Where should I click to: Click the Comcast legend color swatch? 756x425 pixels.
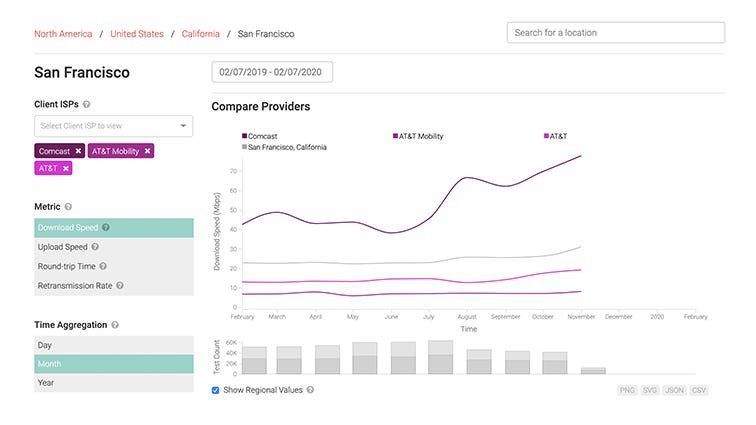coord(244,136)
